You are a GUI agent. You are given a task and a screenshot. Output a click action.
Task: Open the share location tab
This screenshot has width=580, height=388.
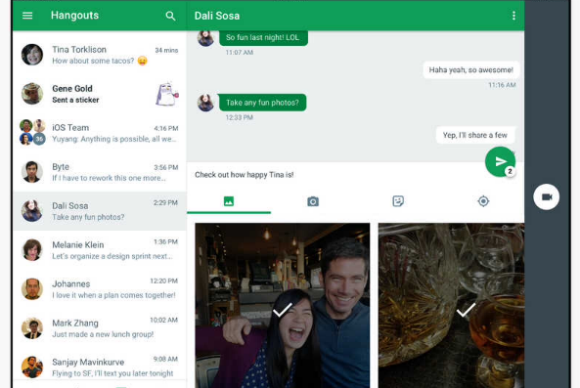(x=483, y=201)
